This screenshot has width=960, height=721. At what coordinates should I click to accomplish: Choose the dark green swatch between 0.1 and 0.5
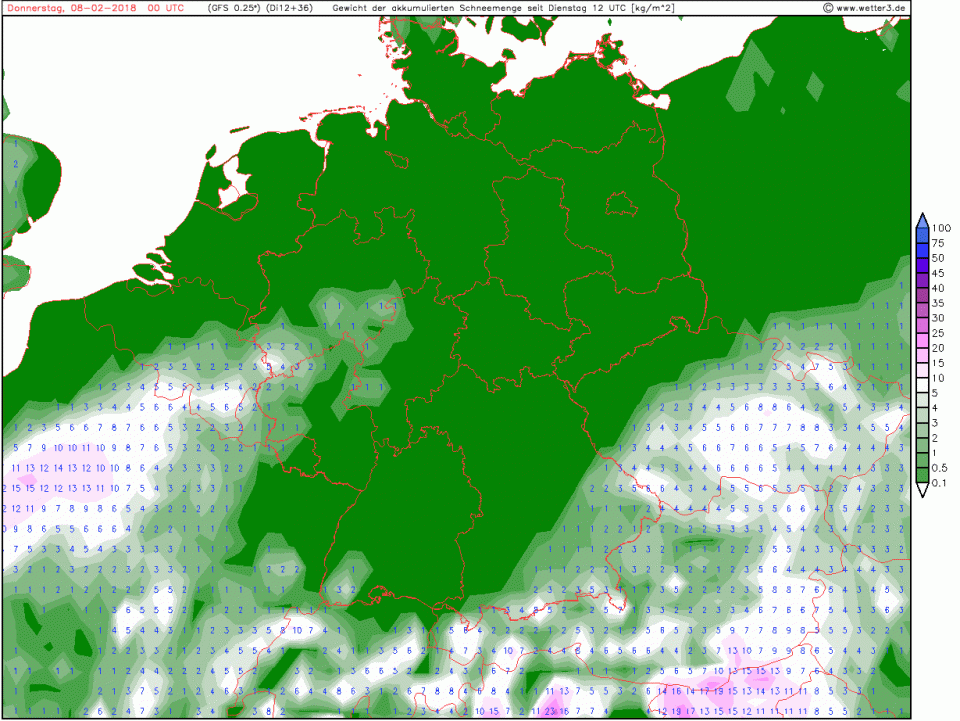click(x=921, y=475)
